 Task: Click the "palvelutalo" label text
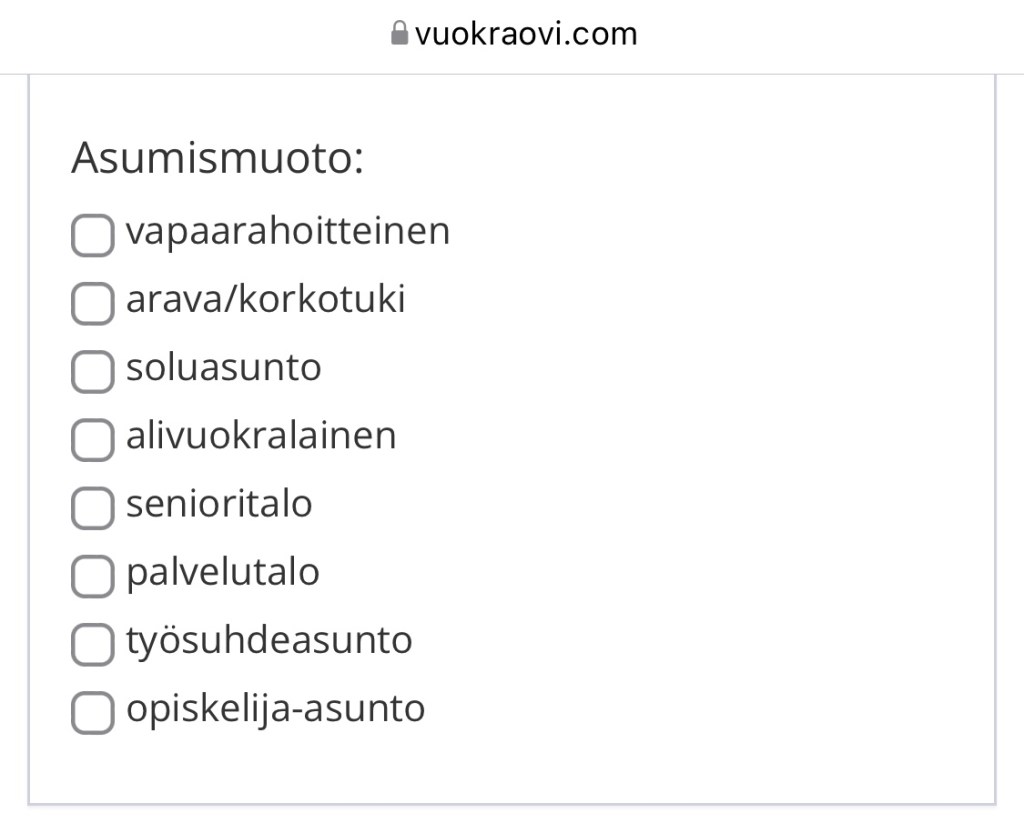pos(223,572)
